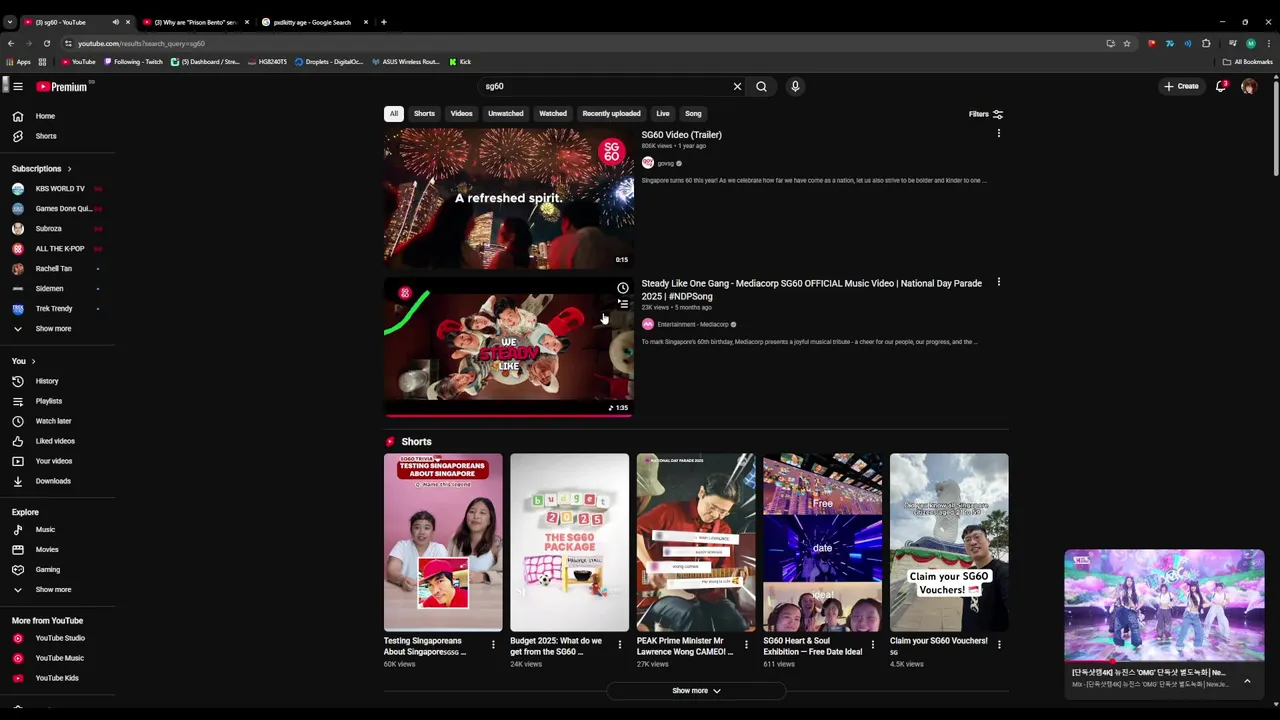The width and height of the screenshot is (1280, 720).
Task: Select the Recently uploaded chip
Action: [x=611, y=113]
